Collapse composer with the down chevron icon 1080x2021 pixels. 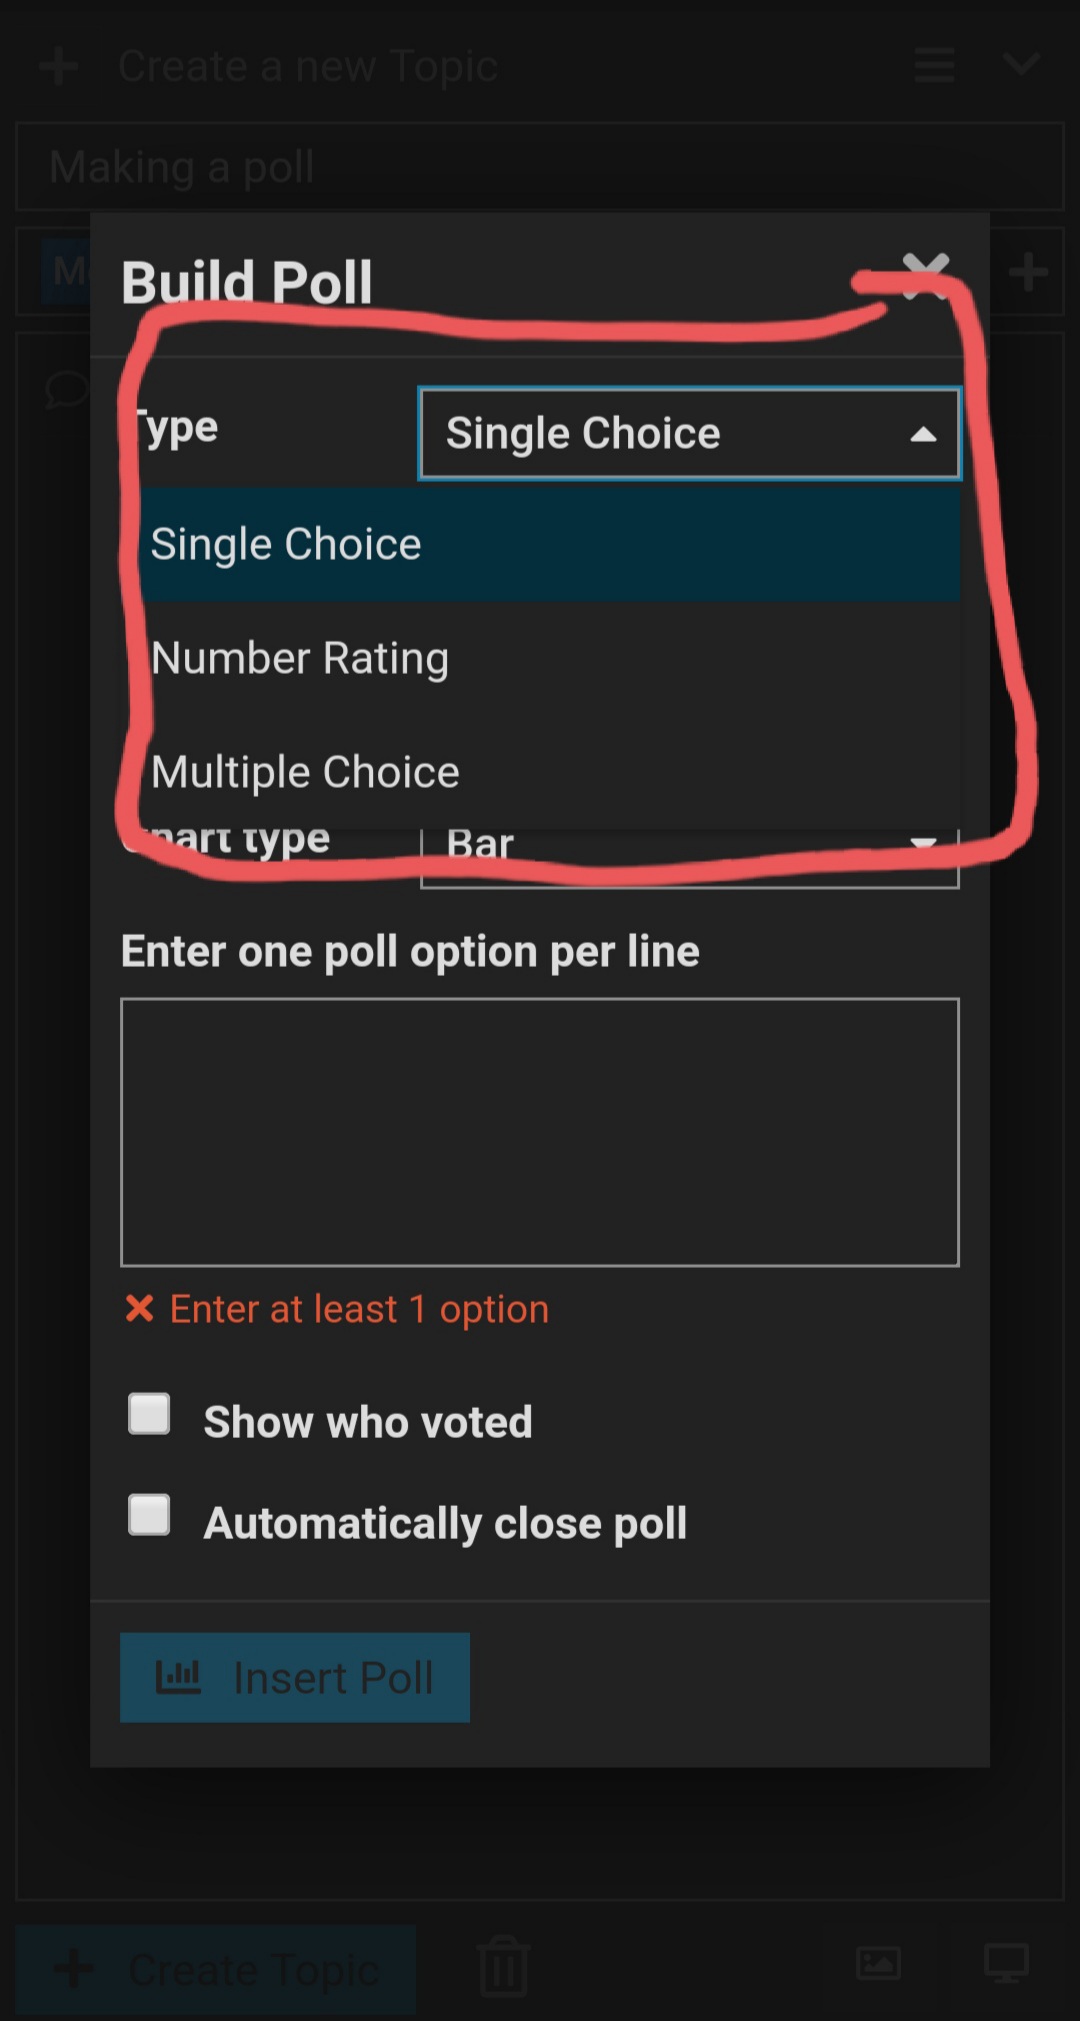coord(1021,65)
